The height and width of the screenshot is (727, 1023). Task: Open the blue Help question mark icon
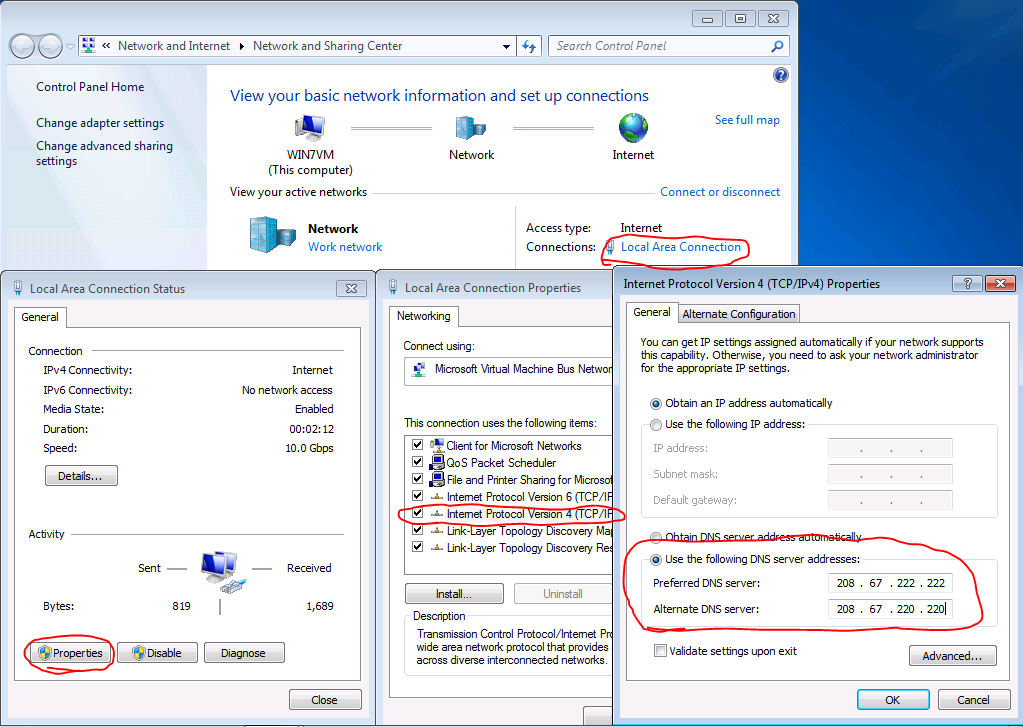point(781,75)
